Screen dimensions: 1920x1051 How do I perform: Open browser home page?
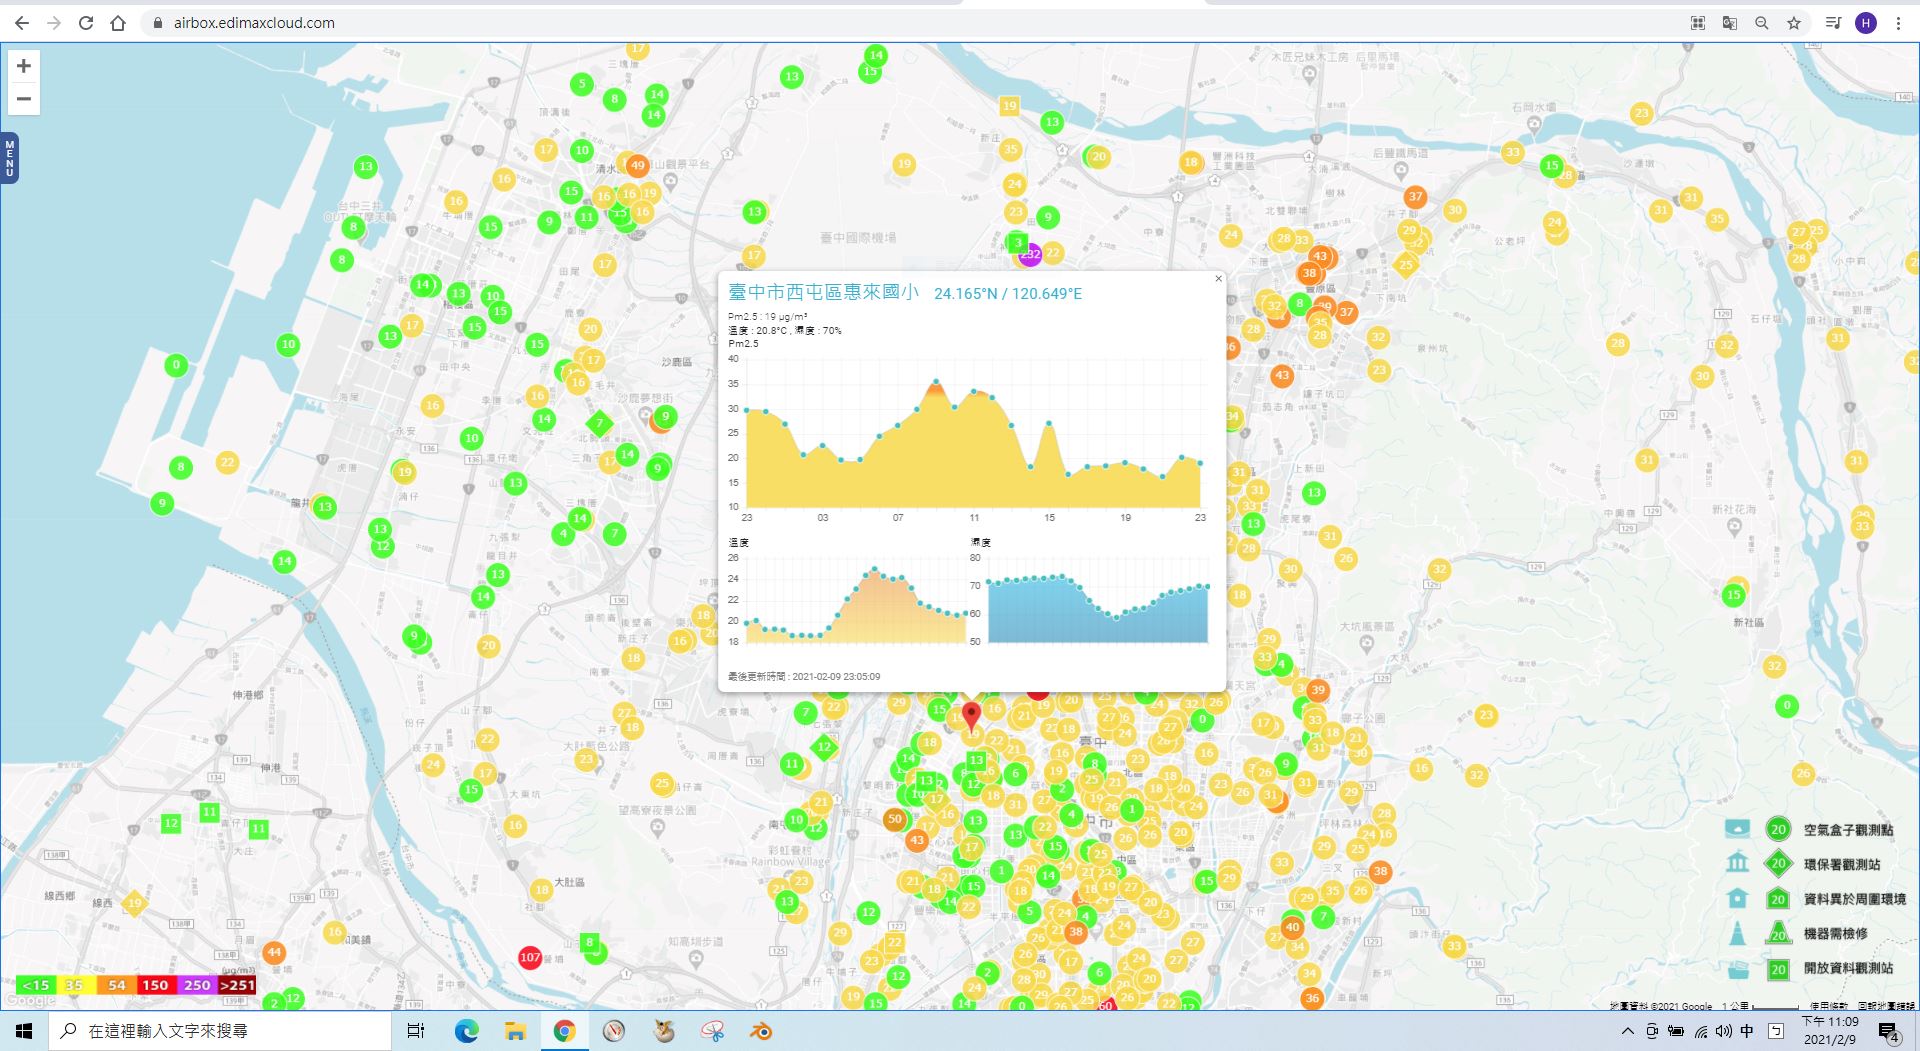click(118, 23)
